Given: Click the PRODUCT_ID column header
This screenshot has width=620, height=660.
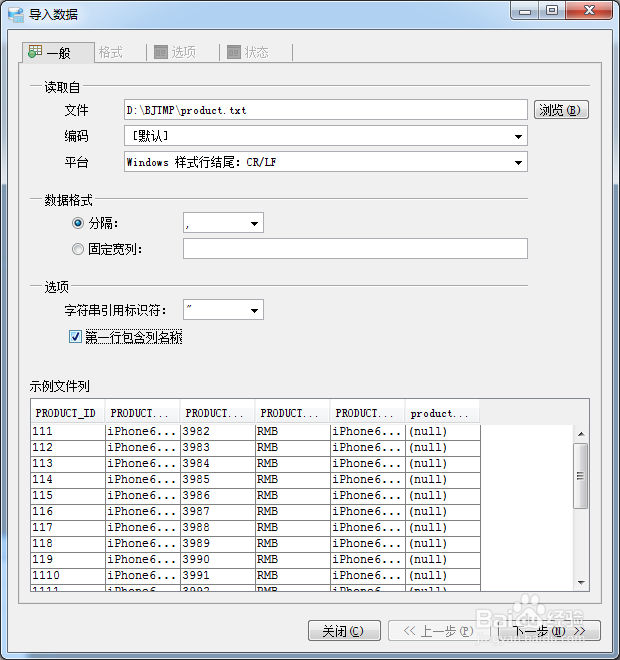Looking at the screenshot, I should coord(68,413).
